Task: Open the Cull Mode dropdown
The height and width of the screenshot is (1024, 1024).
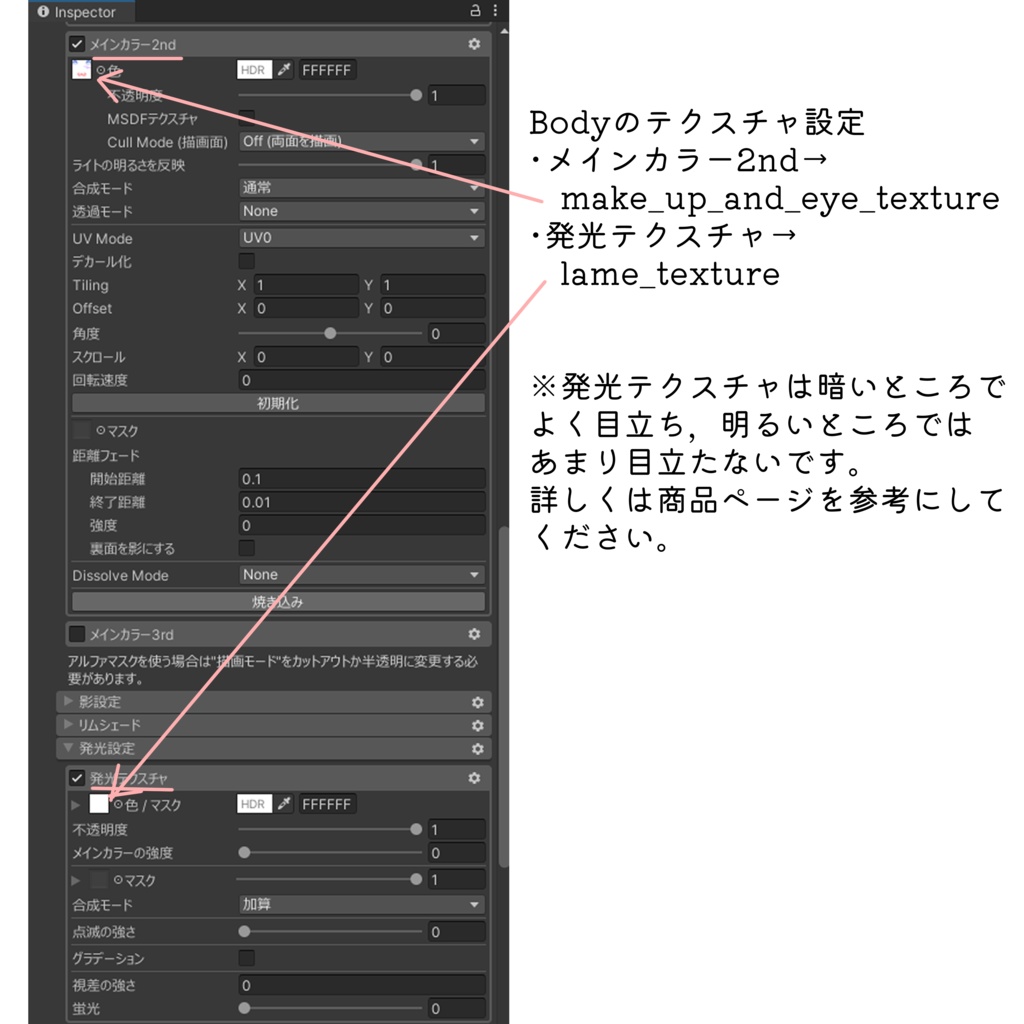Action: coord(360,141)
